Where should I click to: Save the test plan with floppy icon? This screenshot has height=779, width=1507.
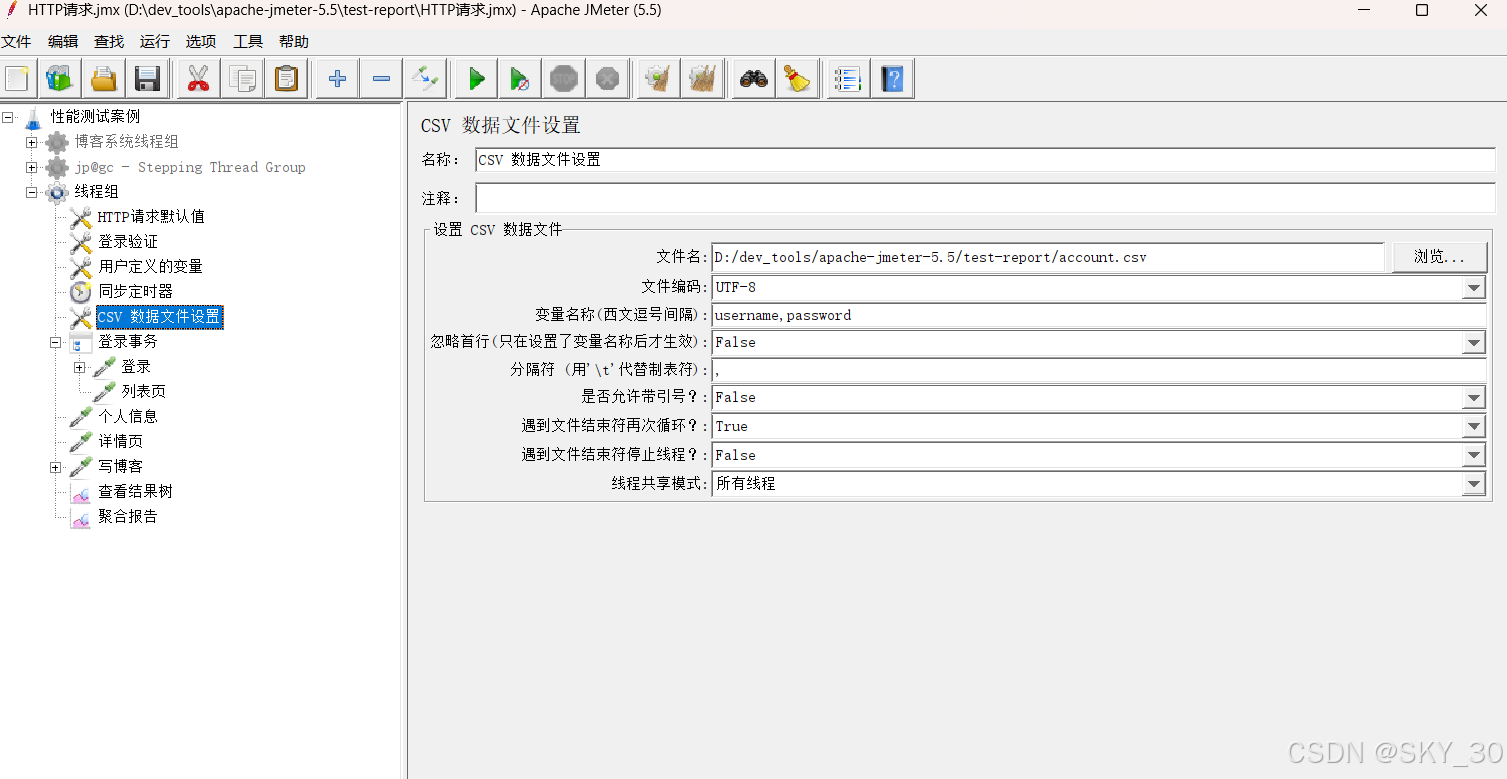click(x=148, y=78)
